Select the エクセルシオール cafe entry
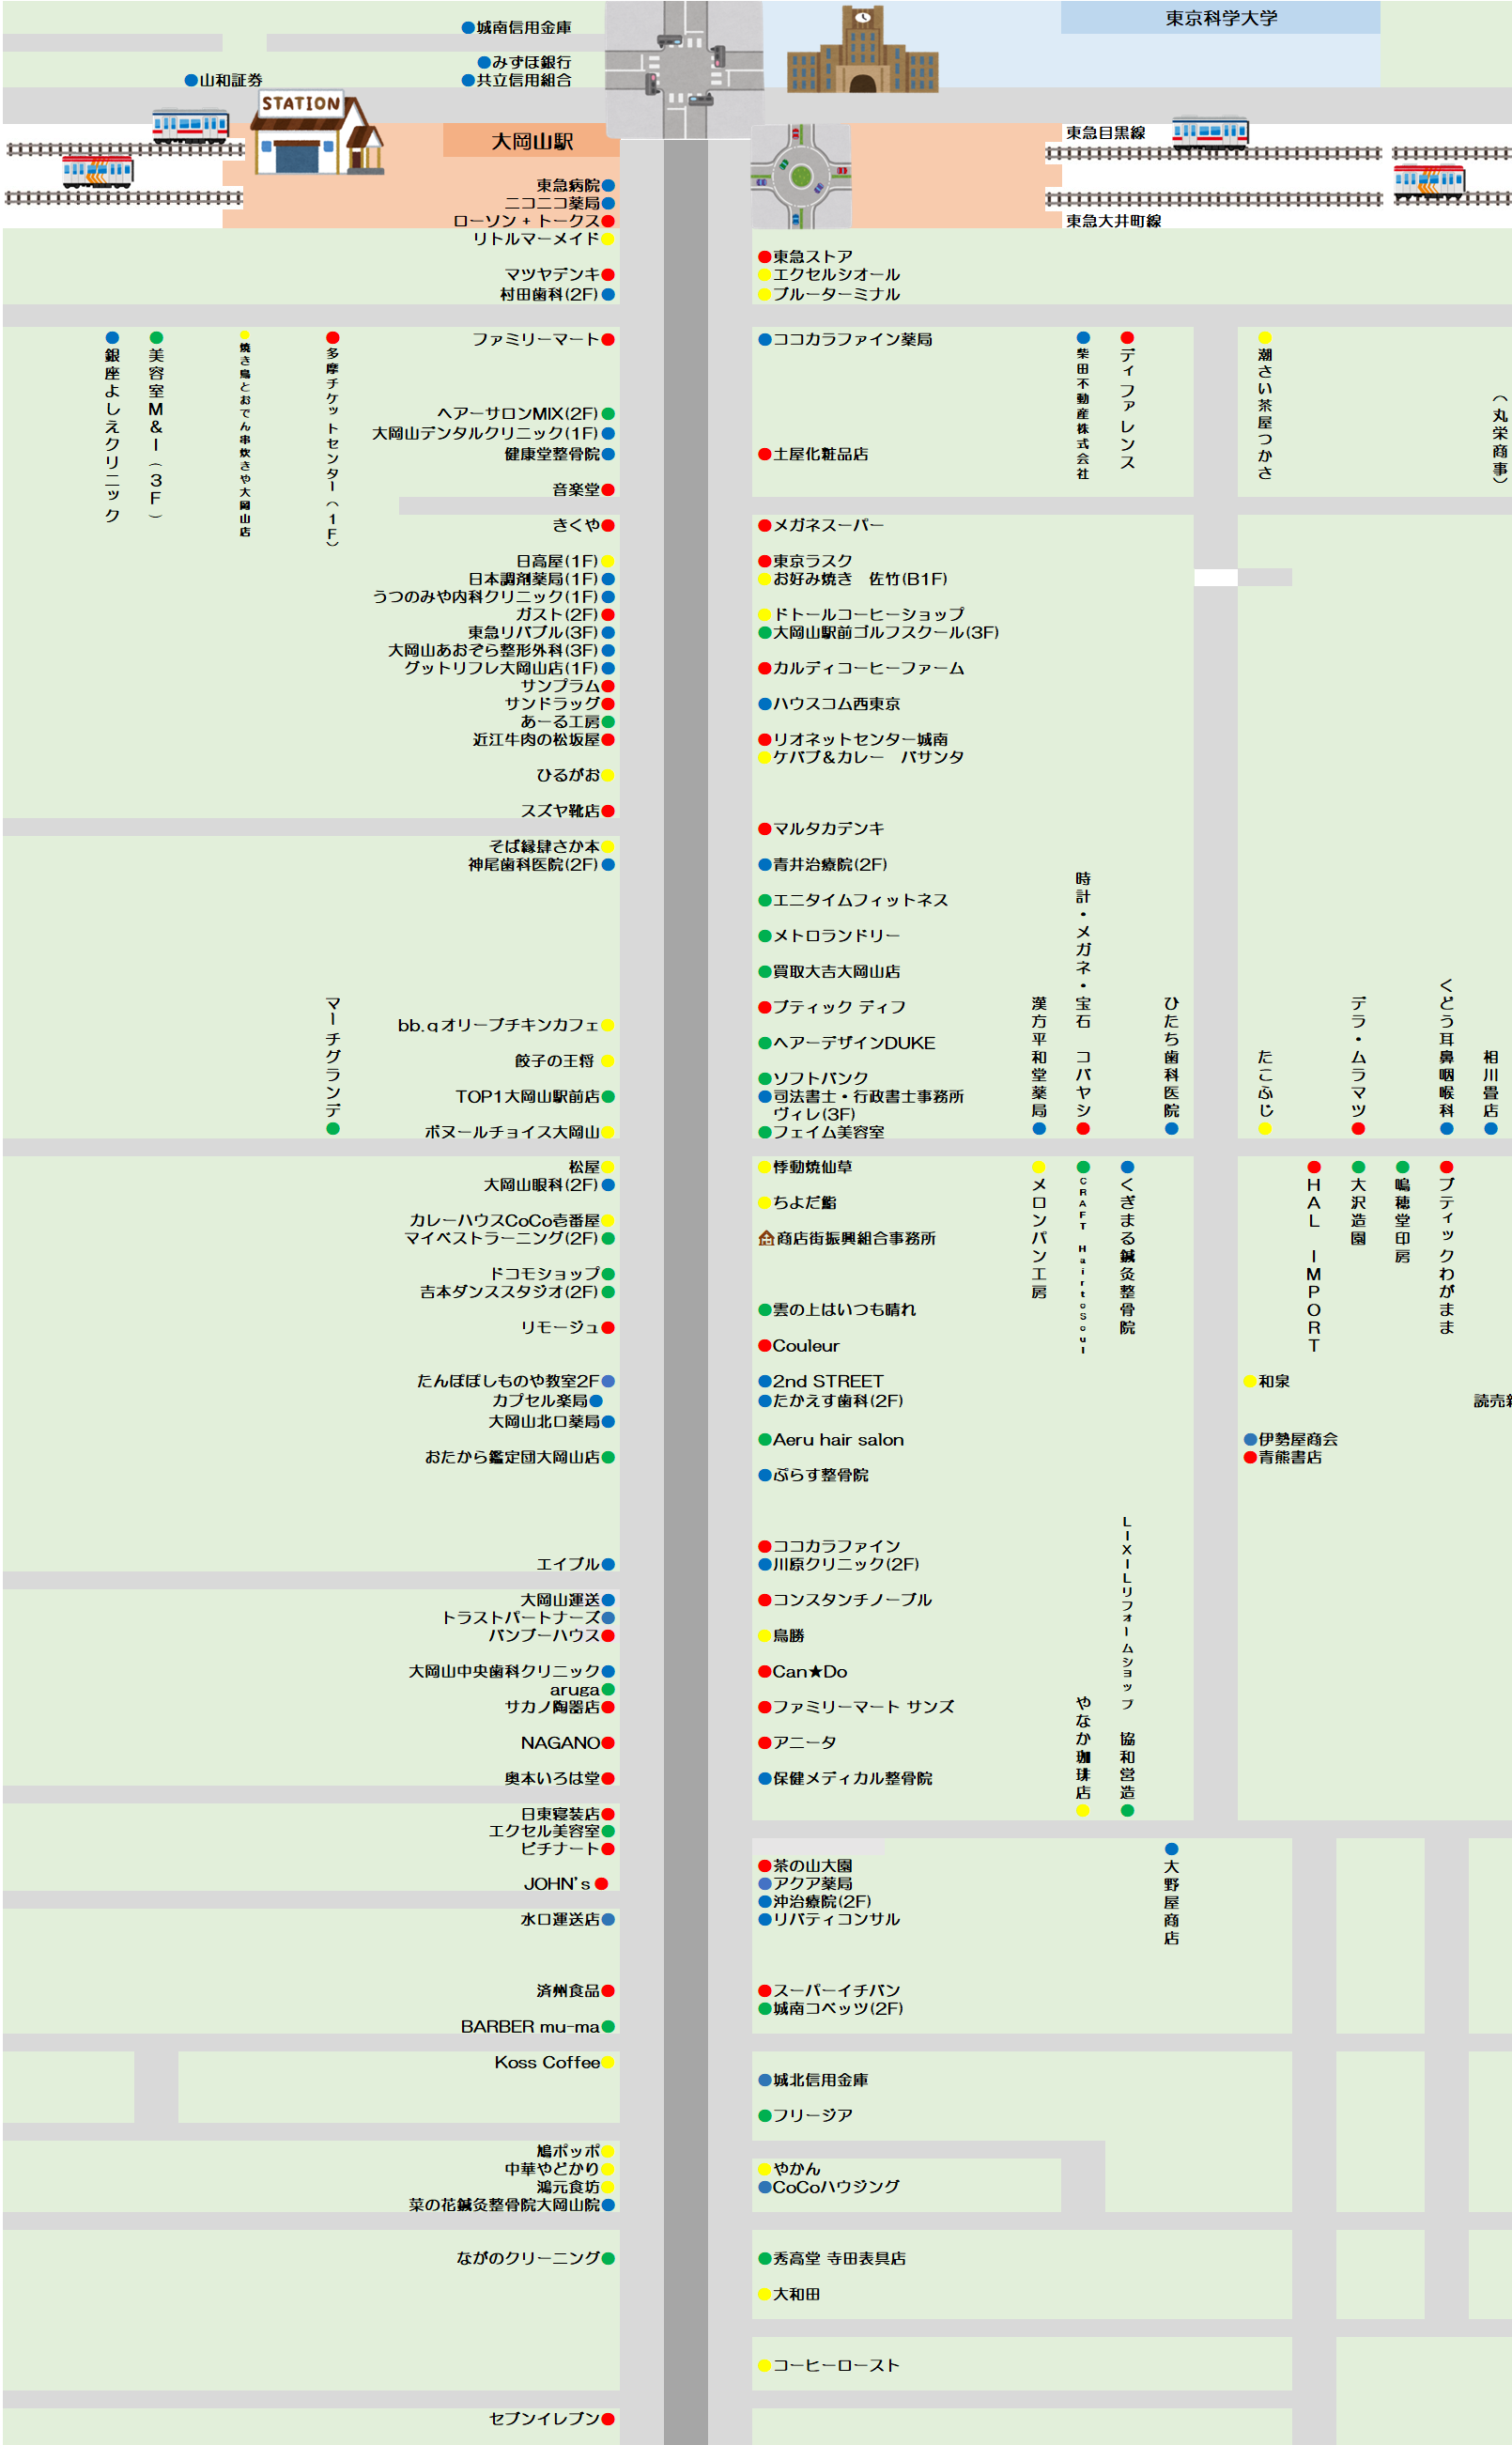 829,274
